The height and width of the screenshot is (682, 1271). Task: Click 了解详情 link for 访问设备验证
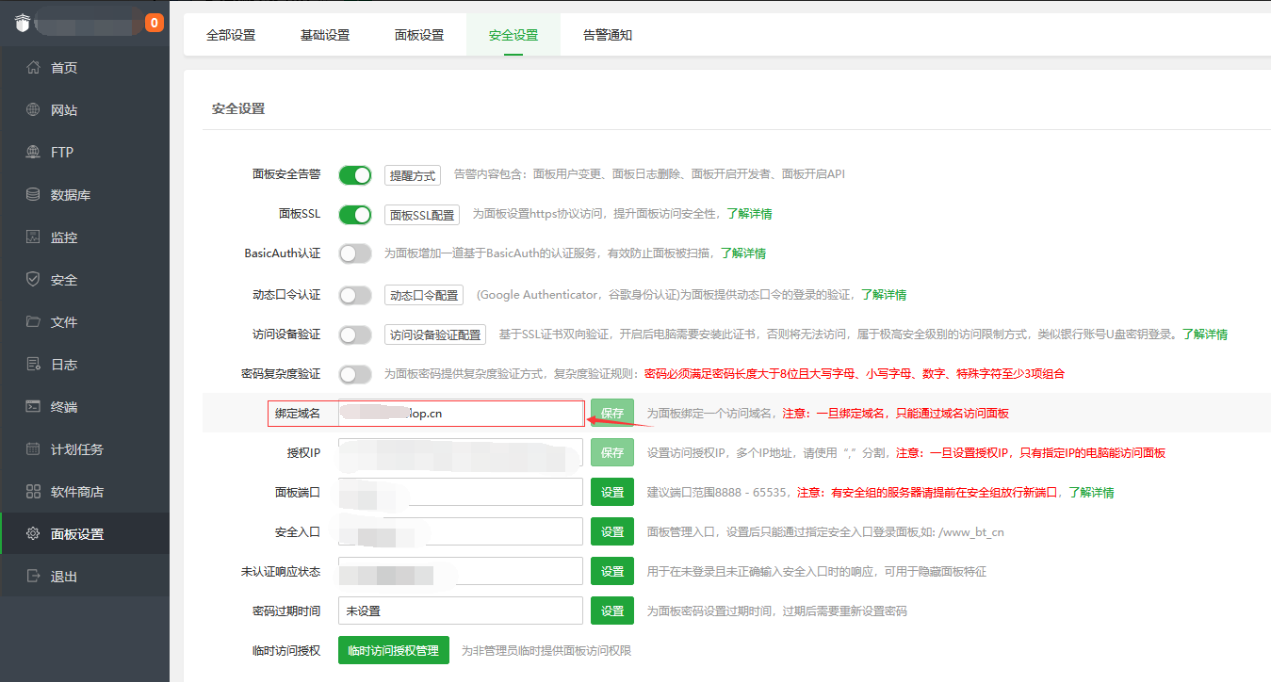pos(1205,334)
